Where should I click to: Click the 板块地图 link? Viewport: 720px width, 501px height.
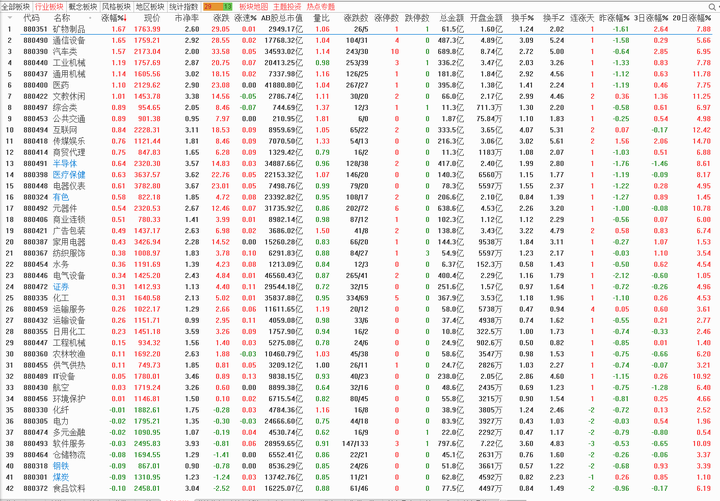click(253, 6)
